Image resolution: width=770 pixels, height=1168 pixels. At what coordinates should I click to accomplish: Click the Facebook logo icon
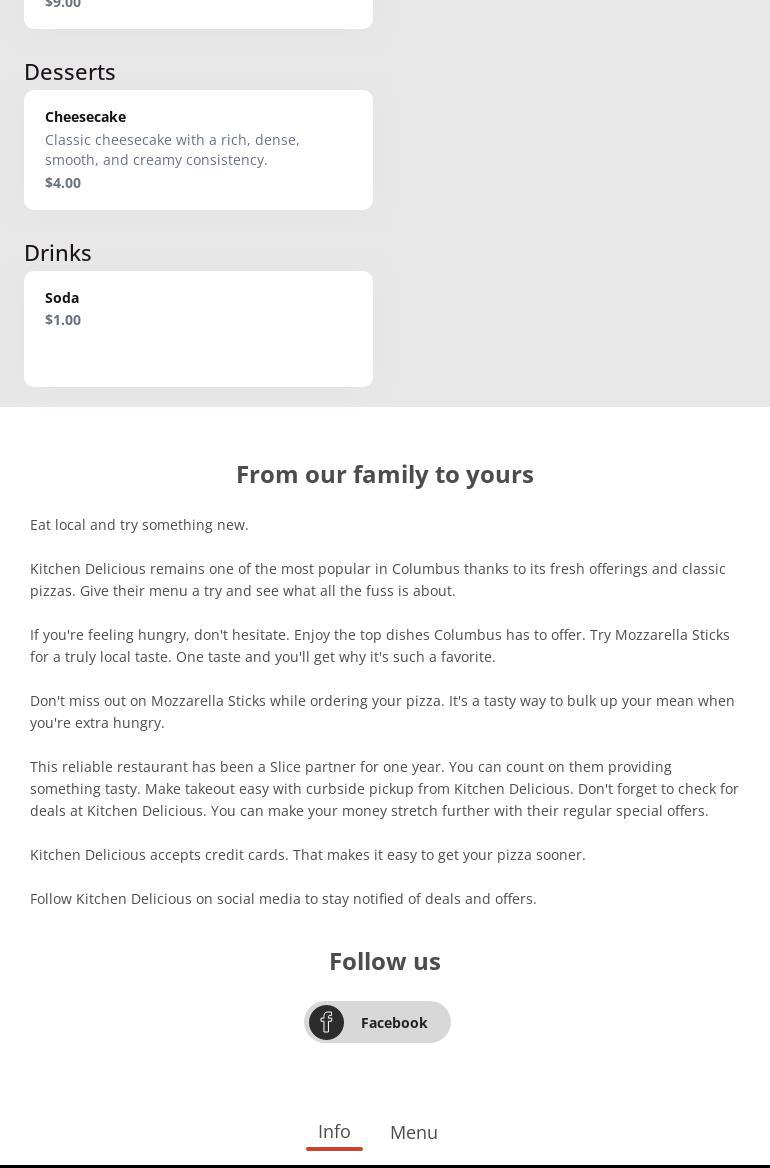326,1022
